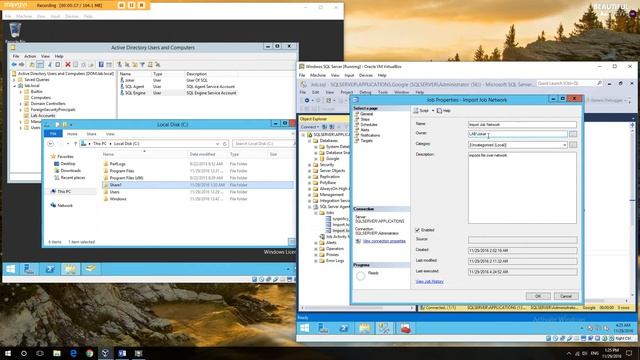
Task: Click the Cortana search circle on host taskbar
Action: coord(24,353)
